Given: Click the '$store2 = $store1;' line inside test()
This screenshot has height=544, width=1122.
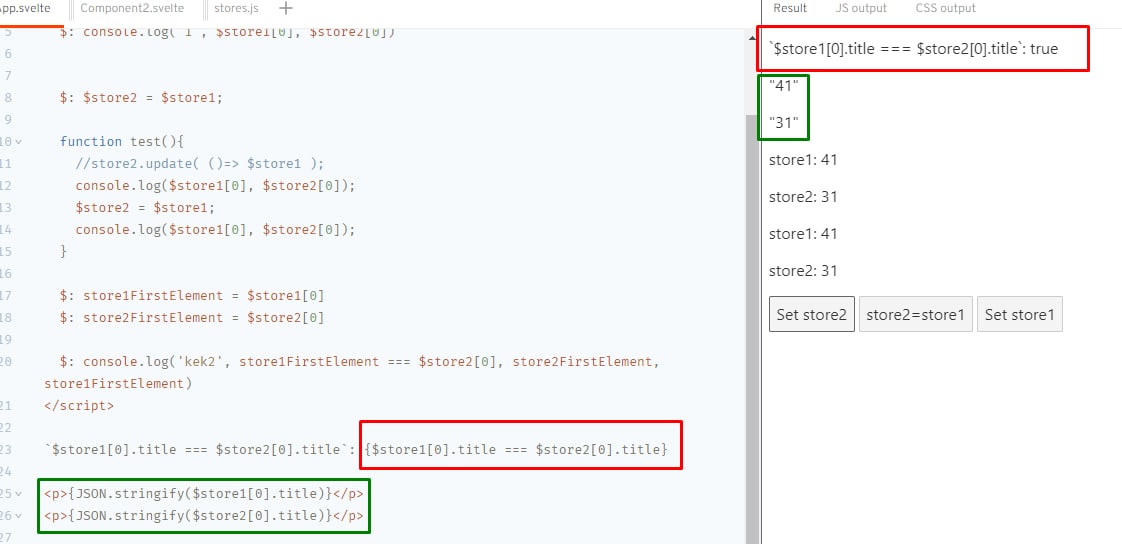Looking at the screenshot, I should coord(145,208).
